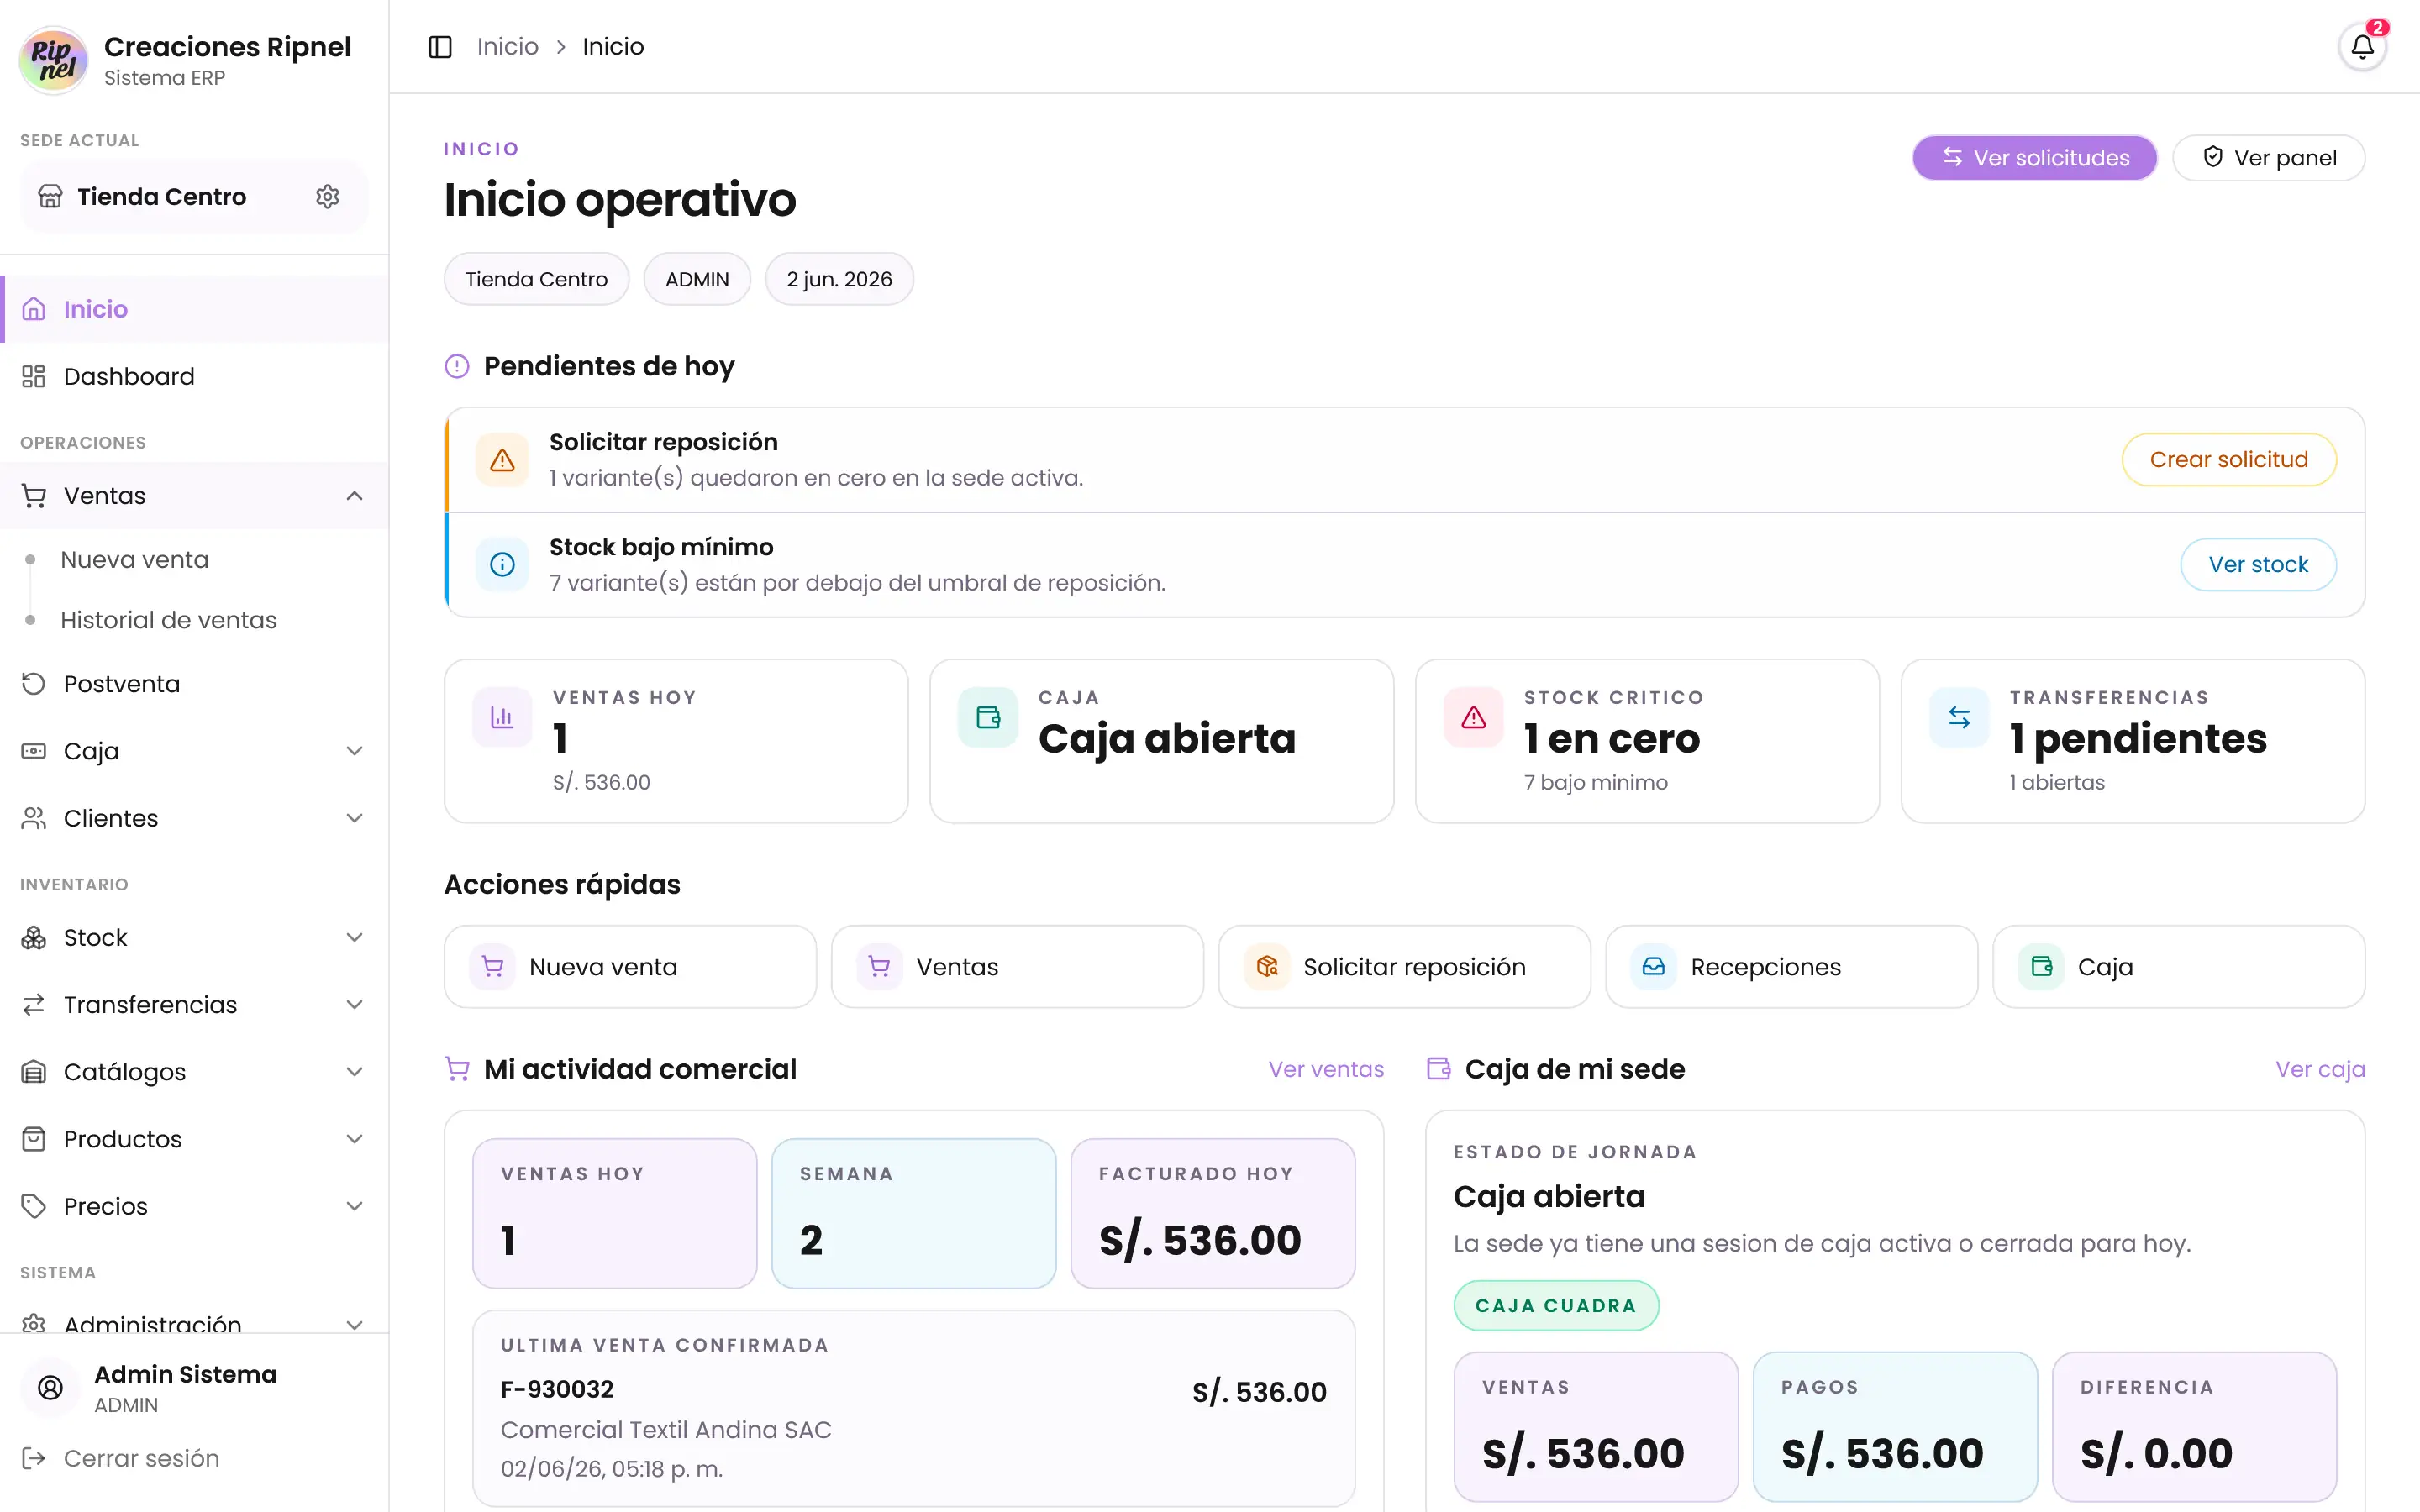This screenshot has height=1512, width=2420.
Task: Collapse the Ventas menu chevron
Action: tap(354, 496)
